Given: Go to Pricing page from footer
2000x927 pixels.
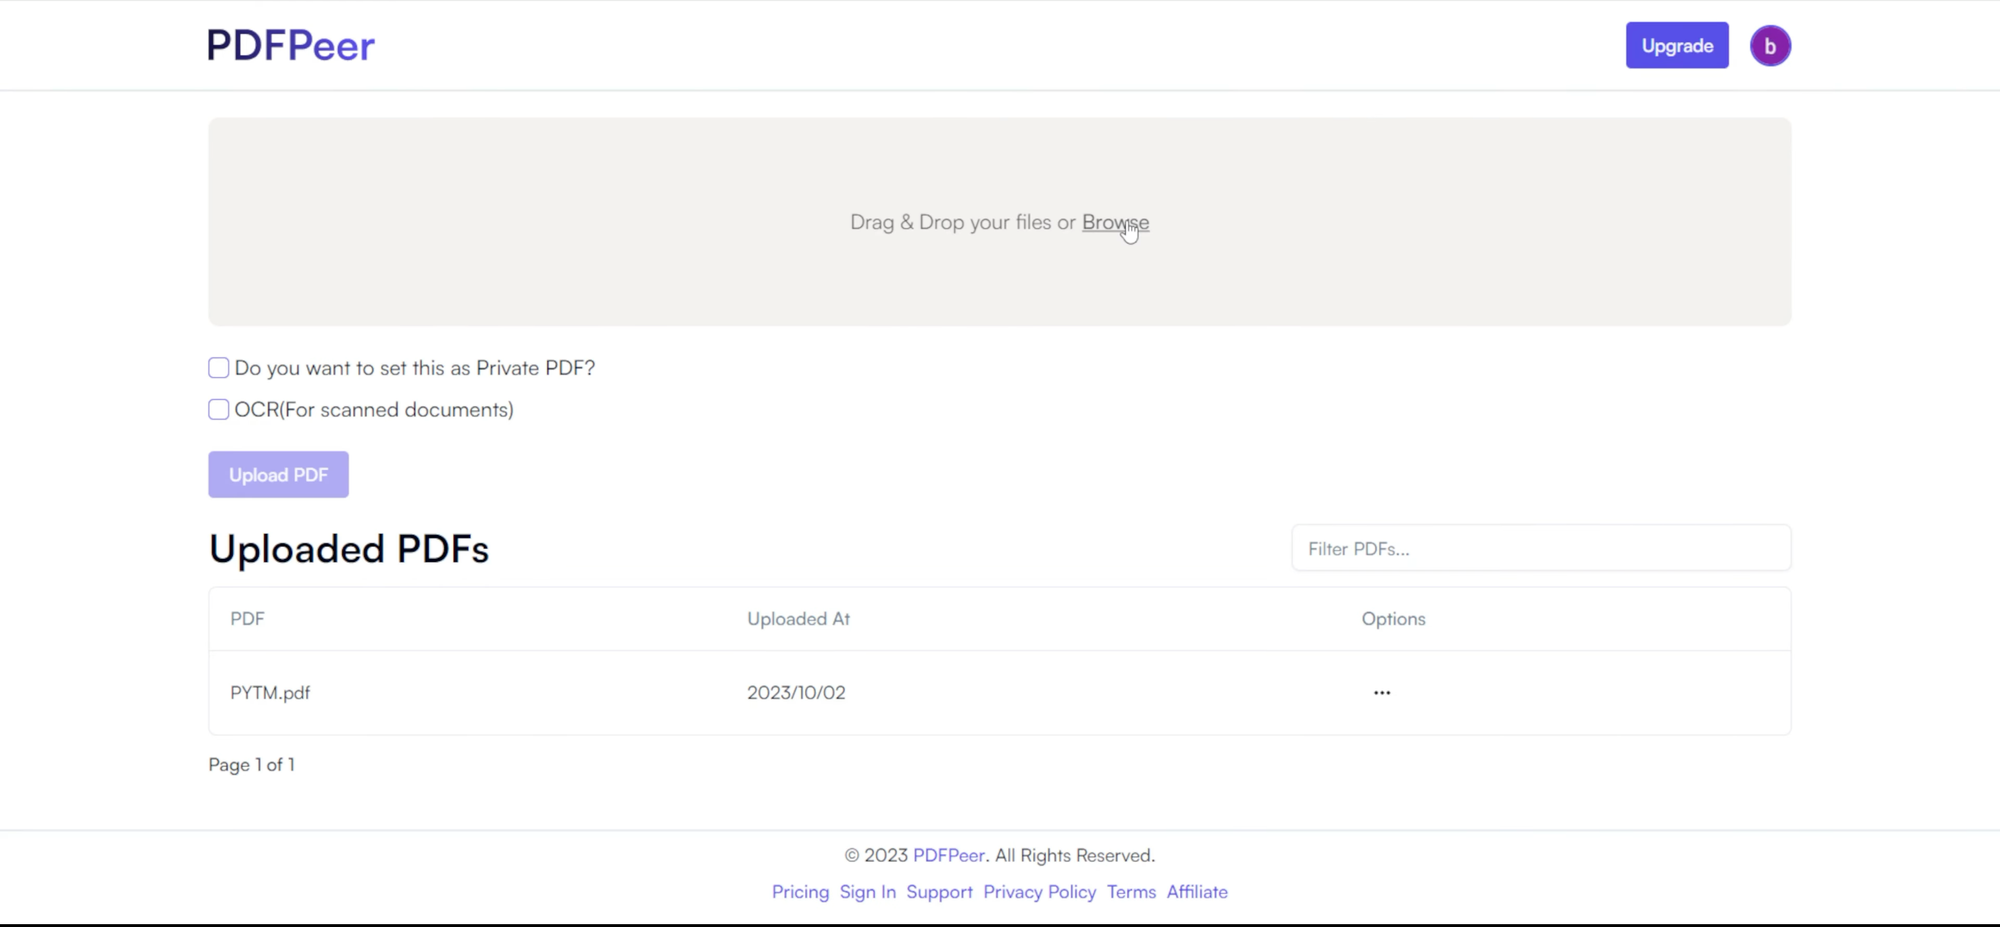Looking at the screenshot, I should click(x=800, y=892).
